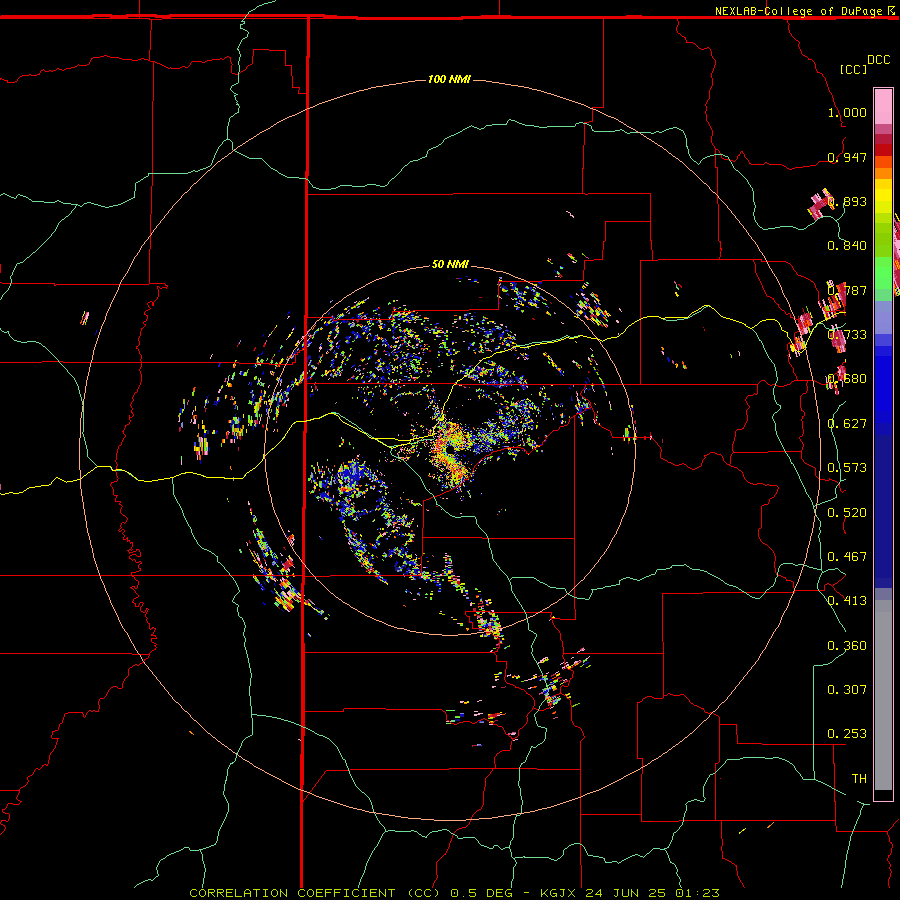Click the 0.787 value on the color scale

click(x=847, y=290)
